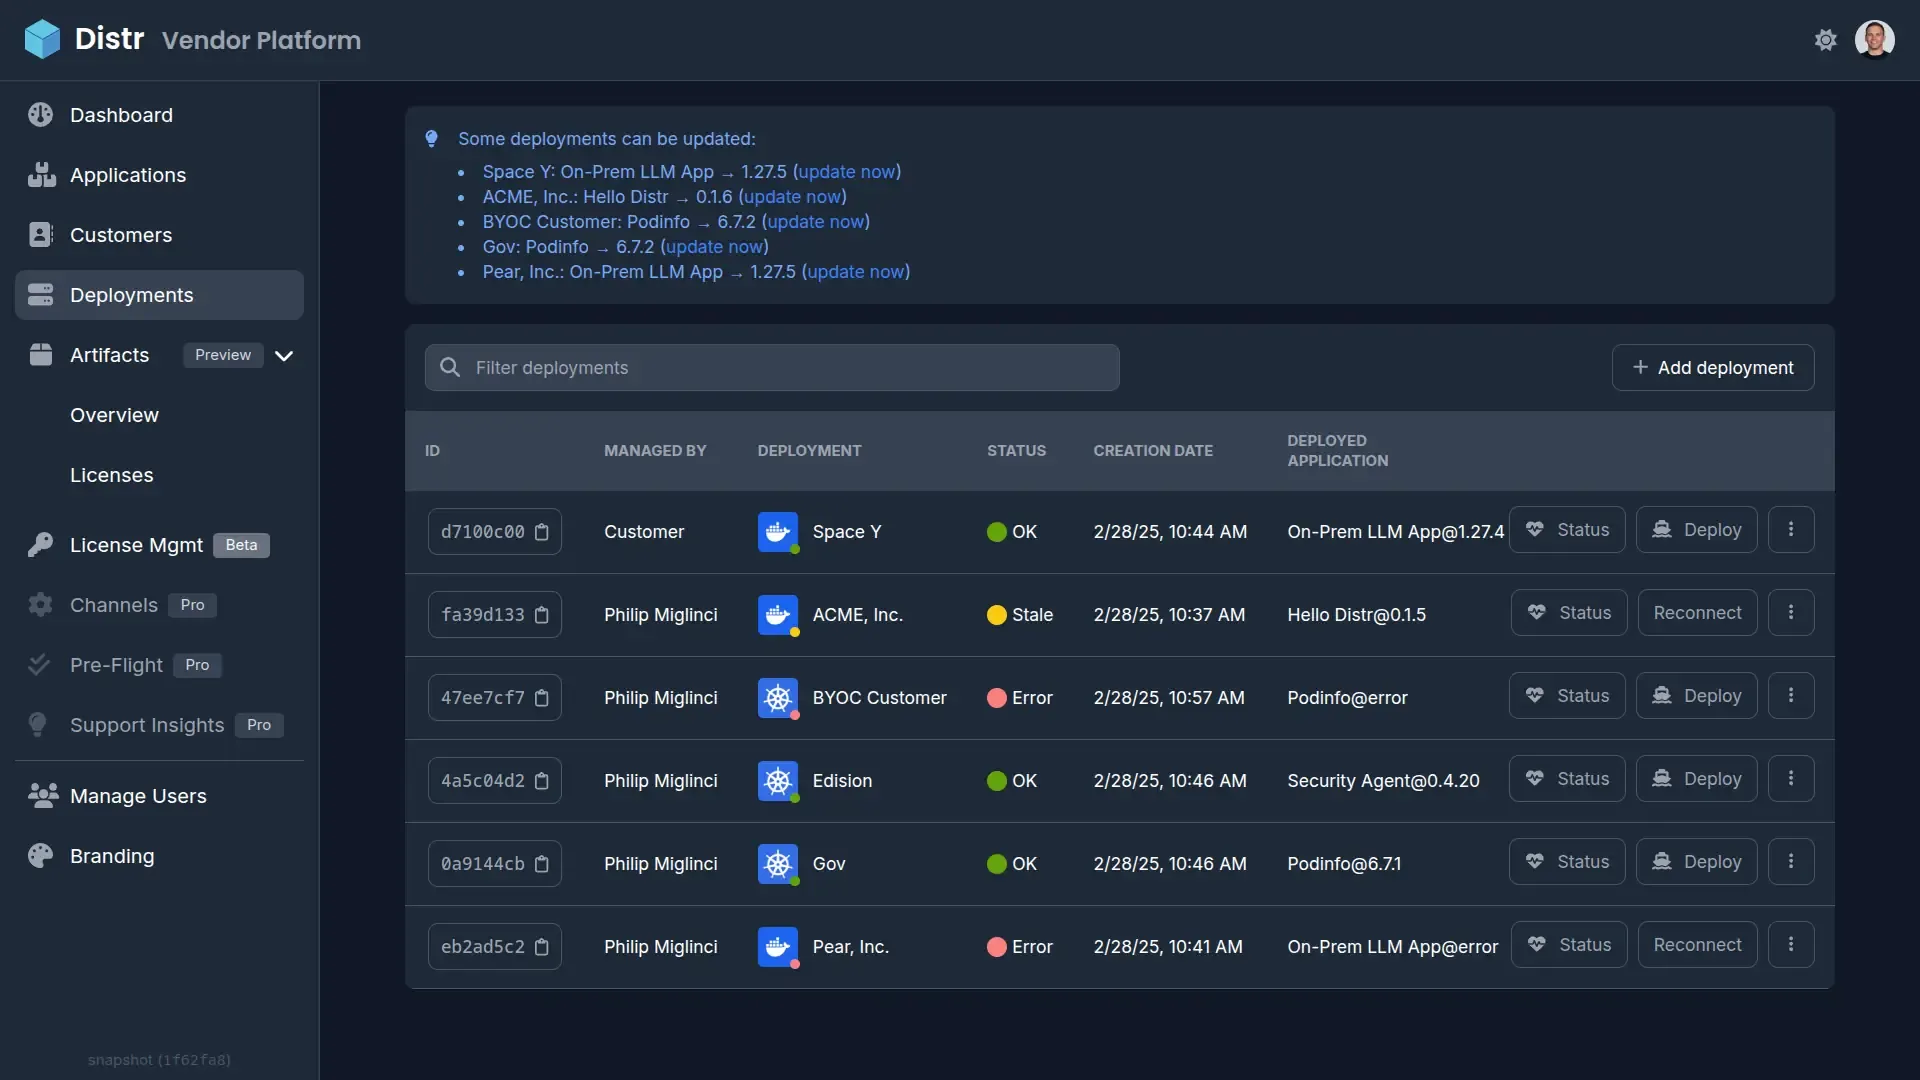Open the settings gear in top bar

(1826, 40)
